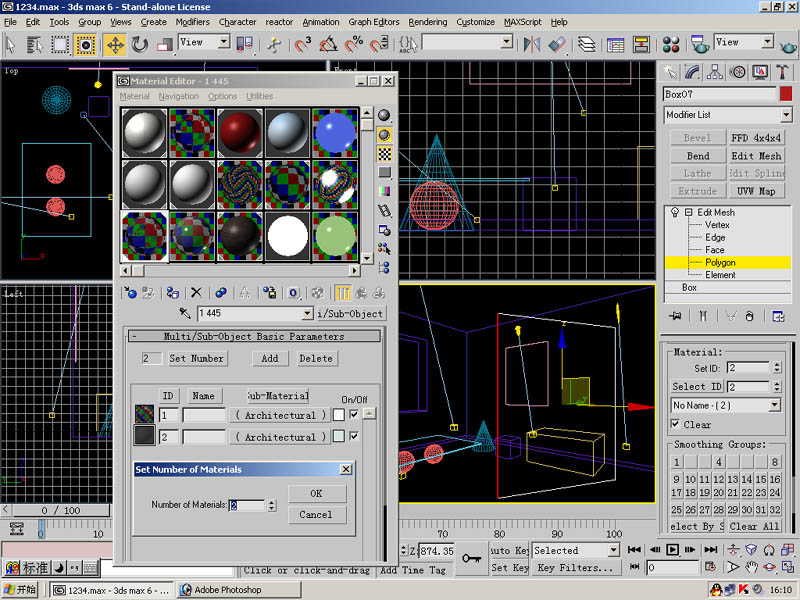Open Material Editor via colored spheres icon
The height and width of the screenshot is (600, 800).
671,45
